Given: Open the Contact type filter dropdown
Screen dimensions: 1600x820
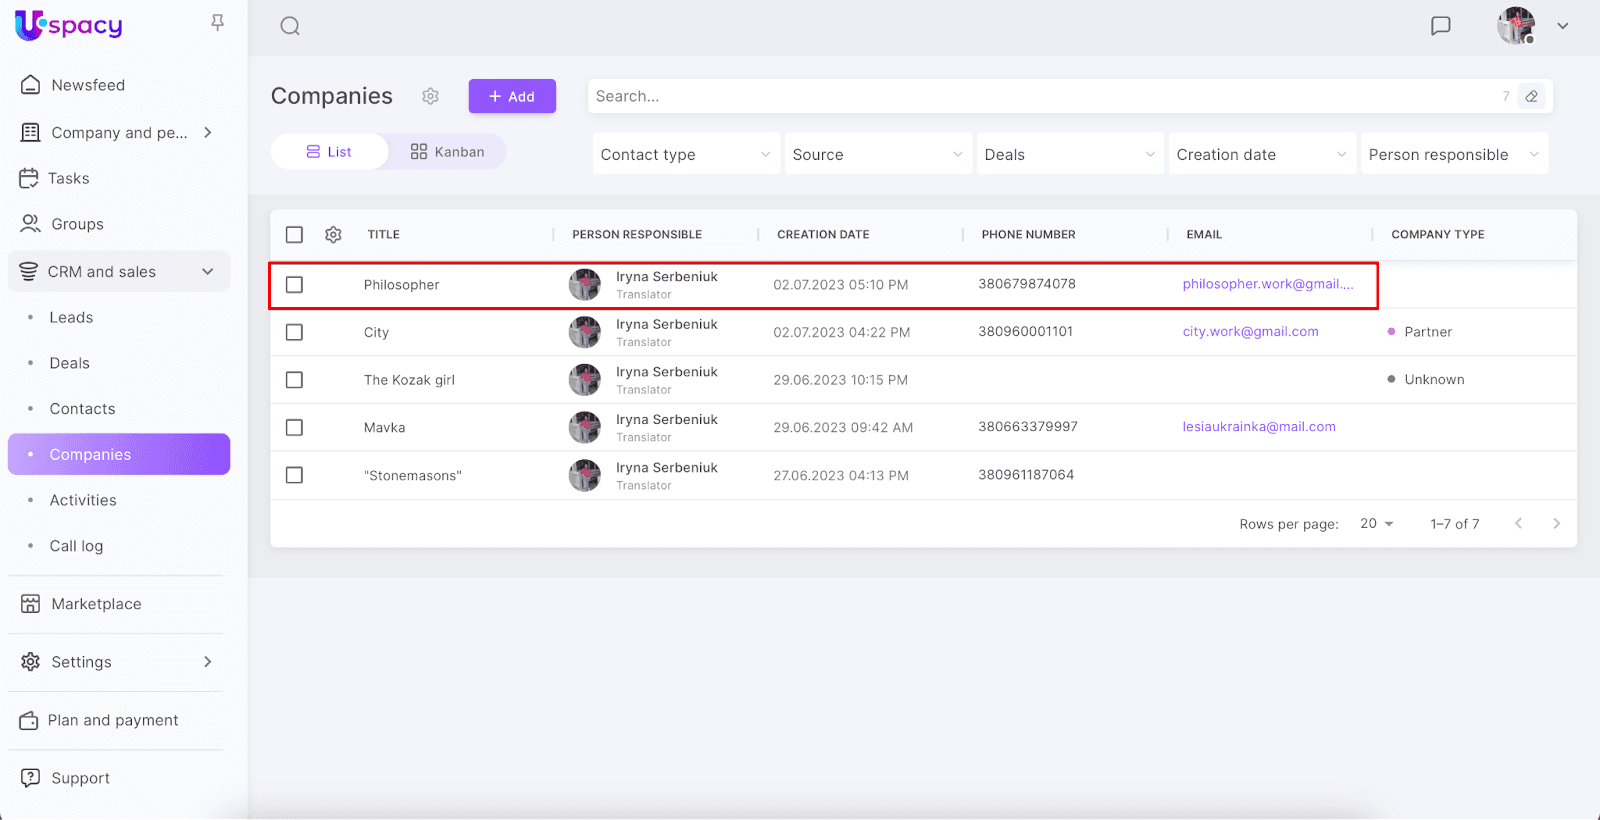Looking at the screenshot, I should [x=685, y=154].
